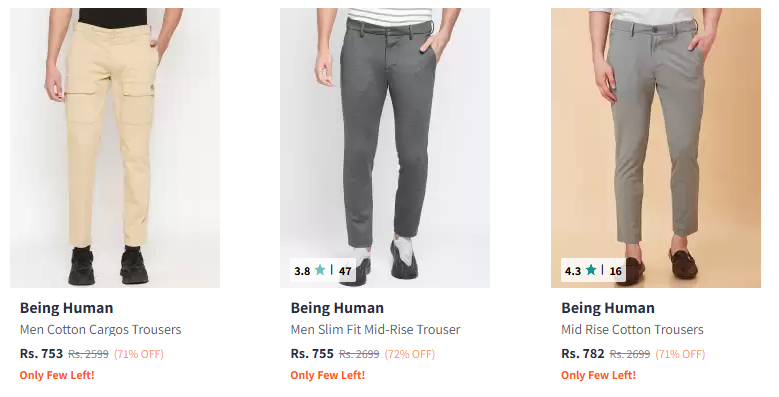
Task: Click the Being Human brand above Mid Rise Cotton
Action: (x=608, y=308)
